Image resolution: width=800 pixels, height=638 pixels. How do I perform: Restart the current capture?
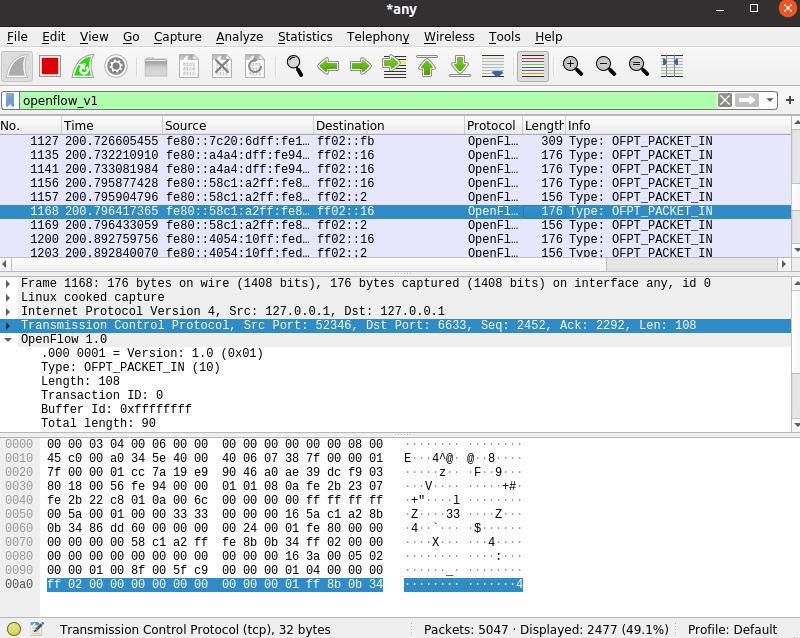83,66
